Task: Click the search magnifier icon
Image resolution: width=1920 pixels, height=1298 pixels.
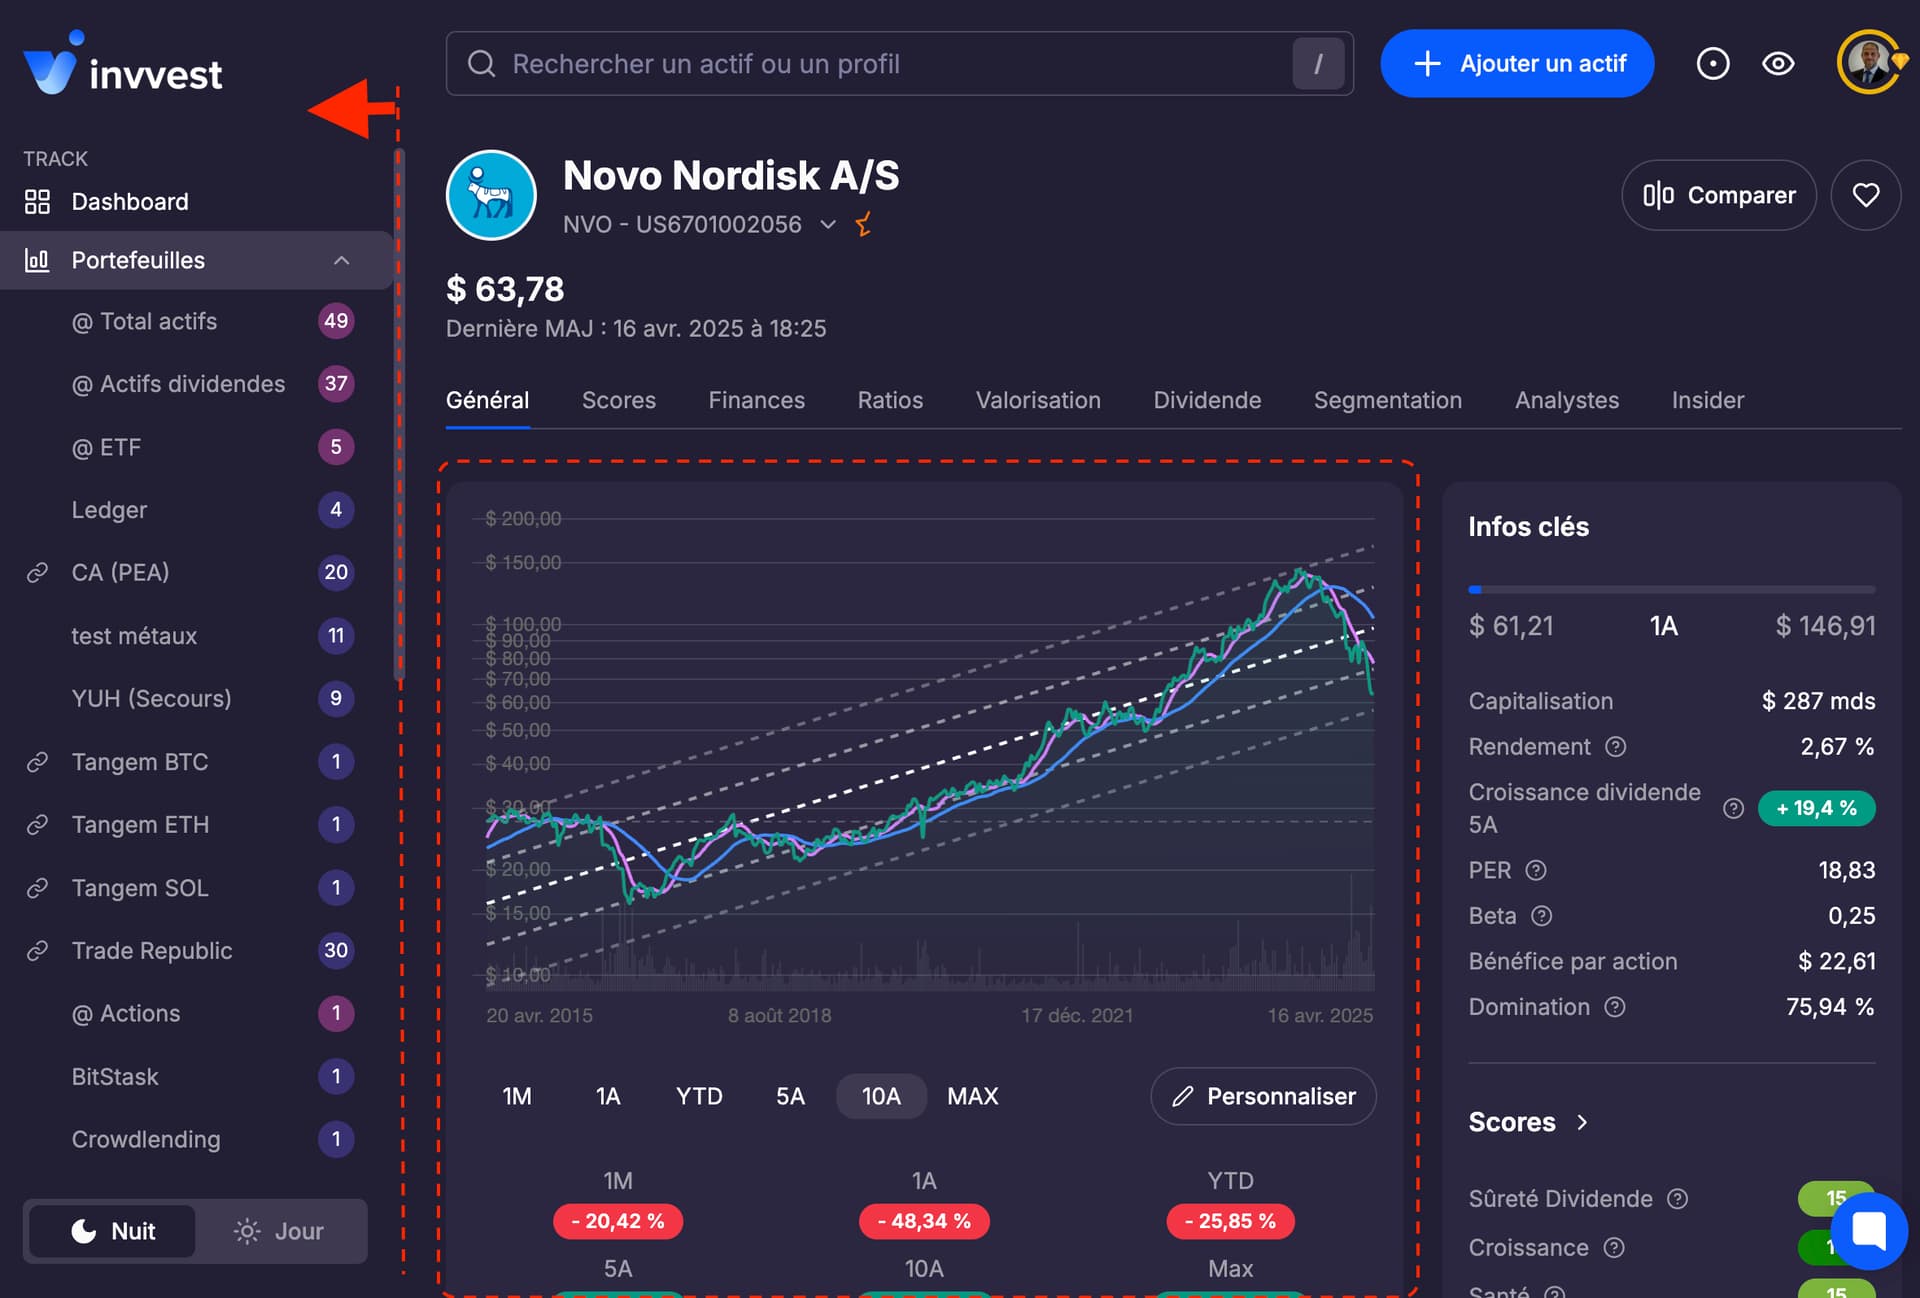Action: (482, 64)
